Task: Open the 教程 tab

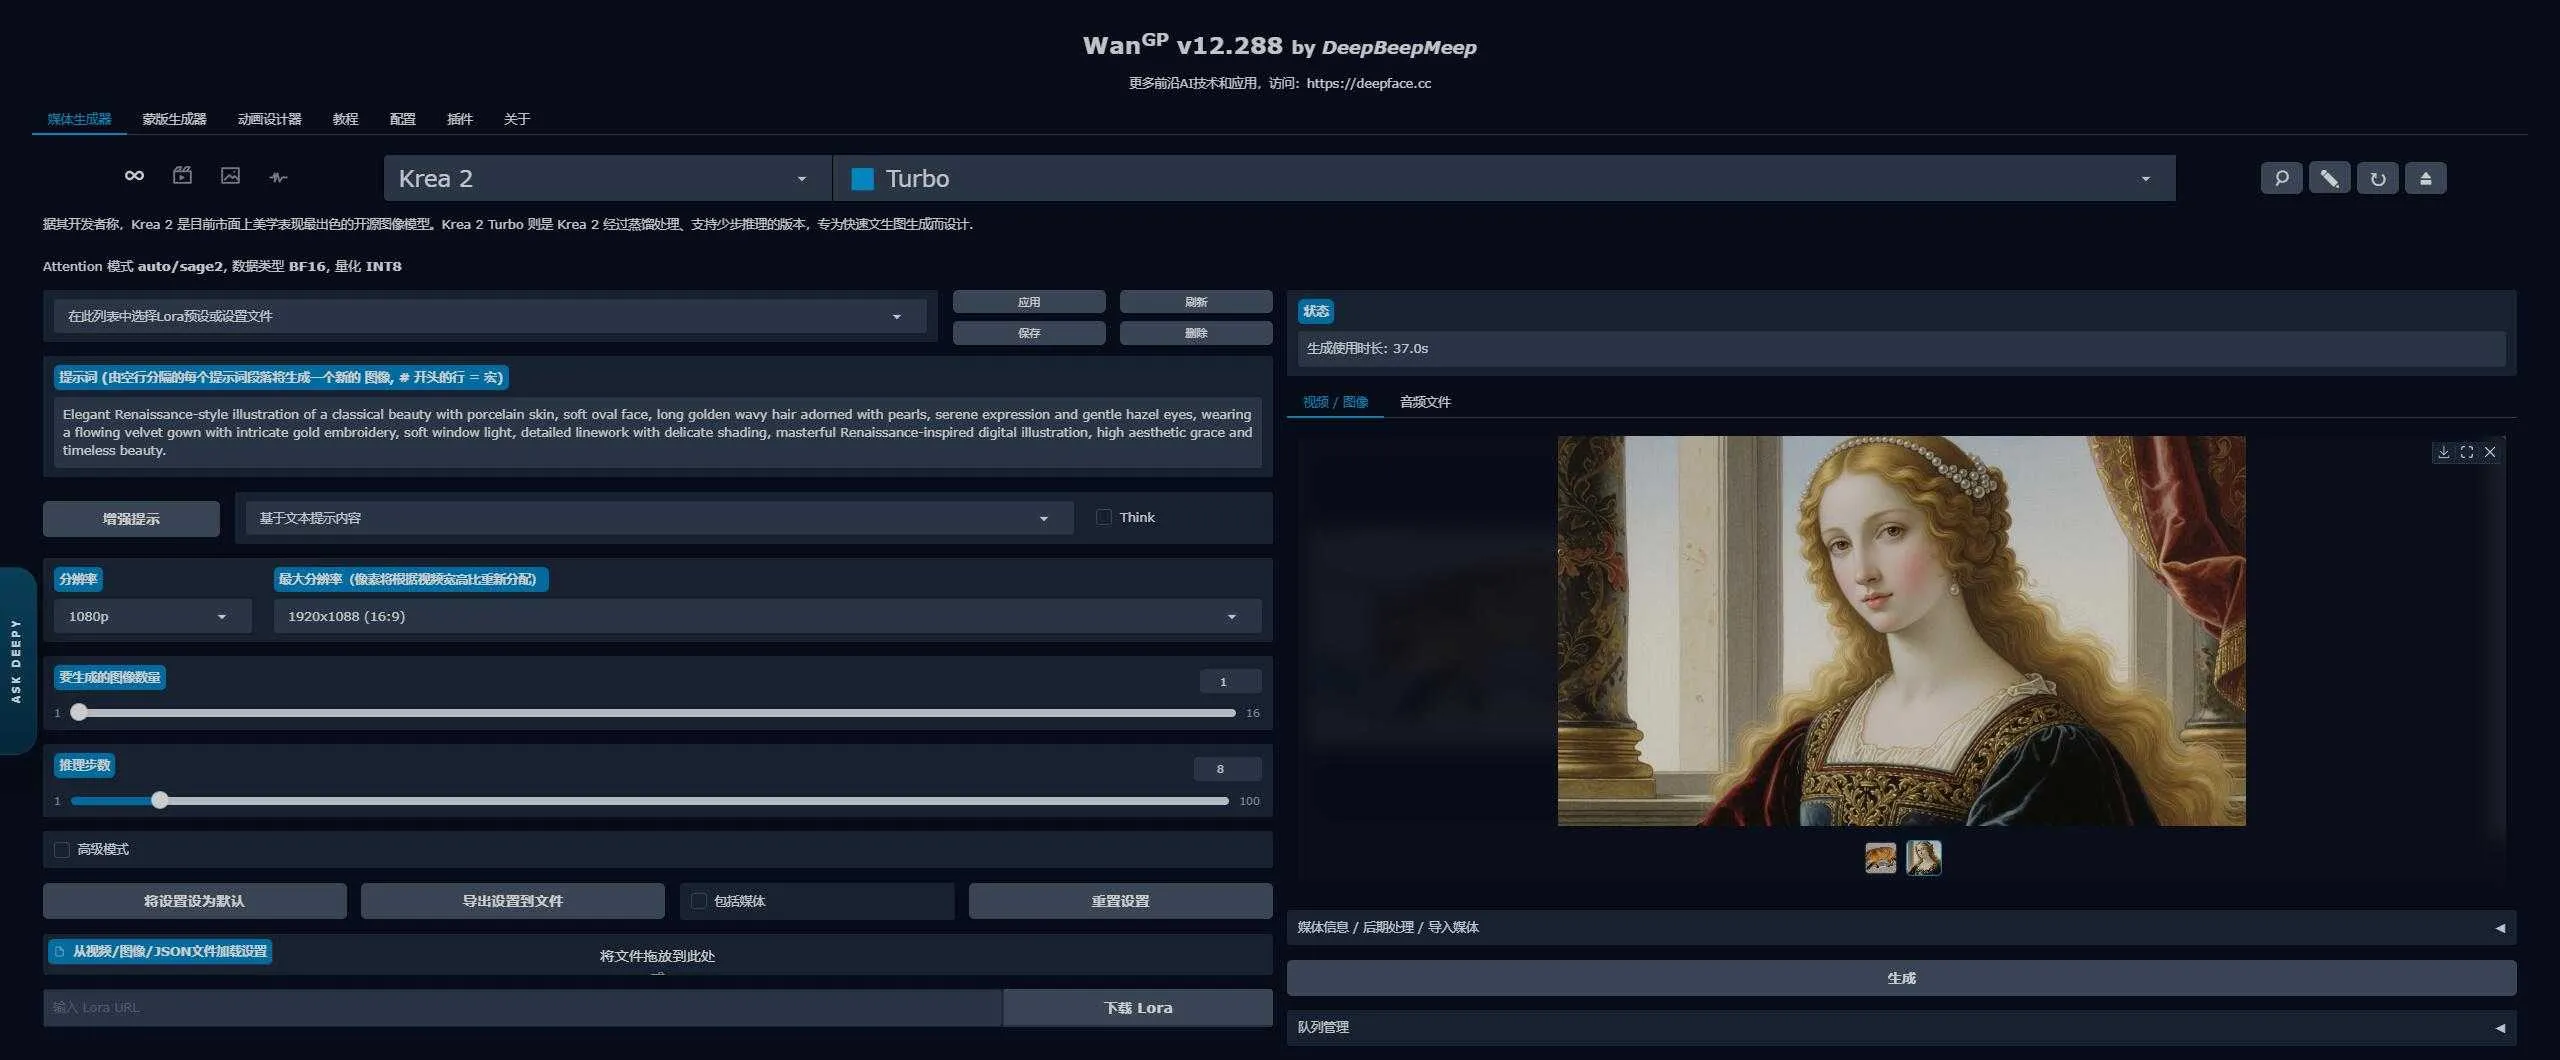Action: pos(345,119)
